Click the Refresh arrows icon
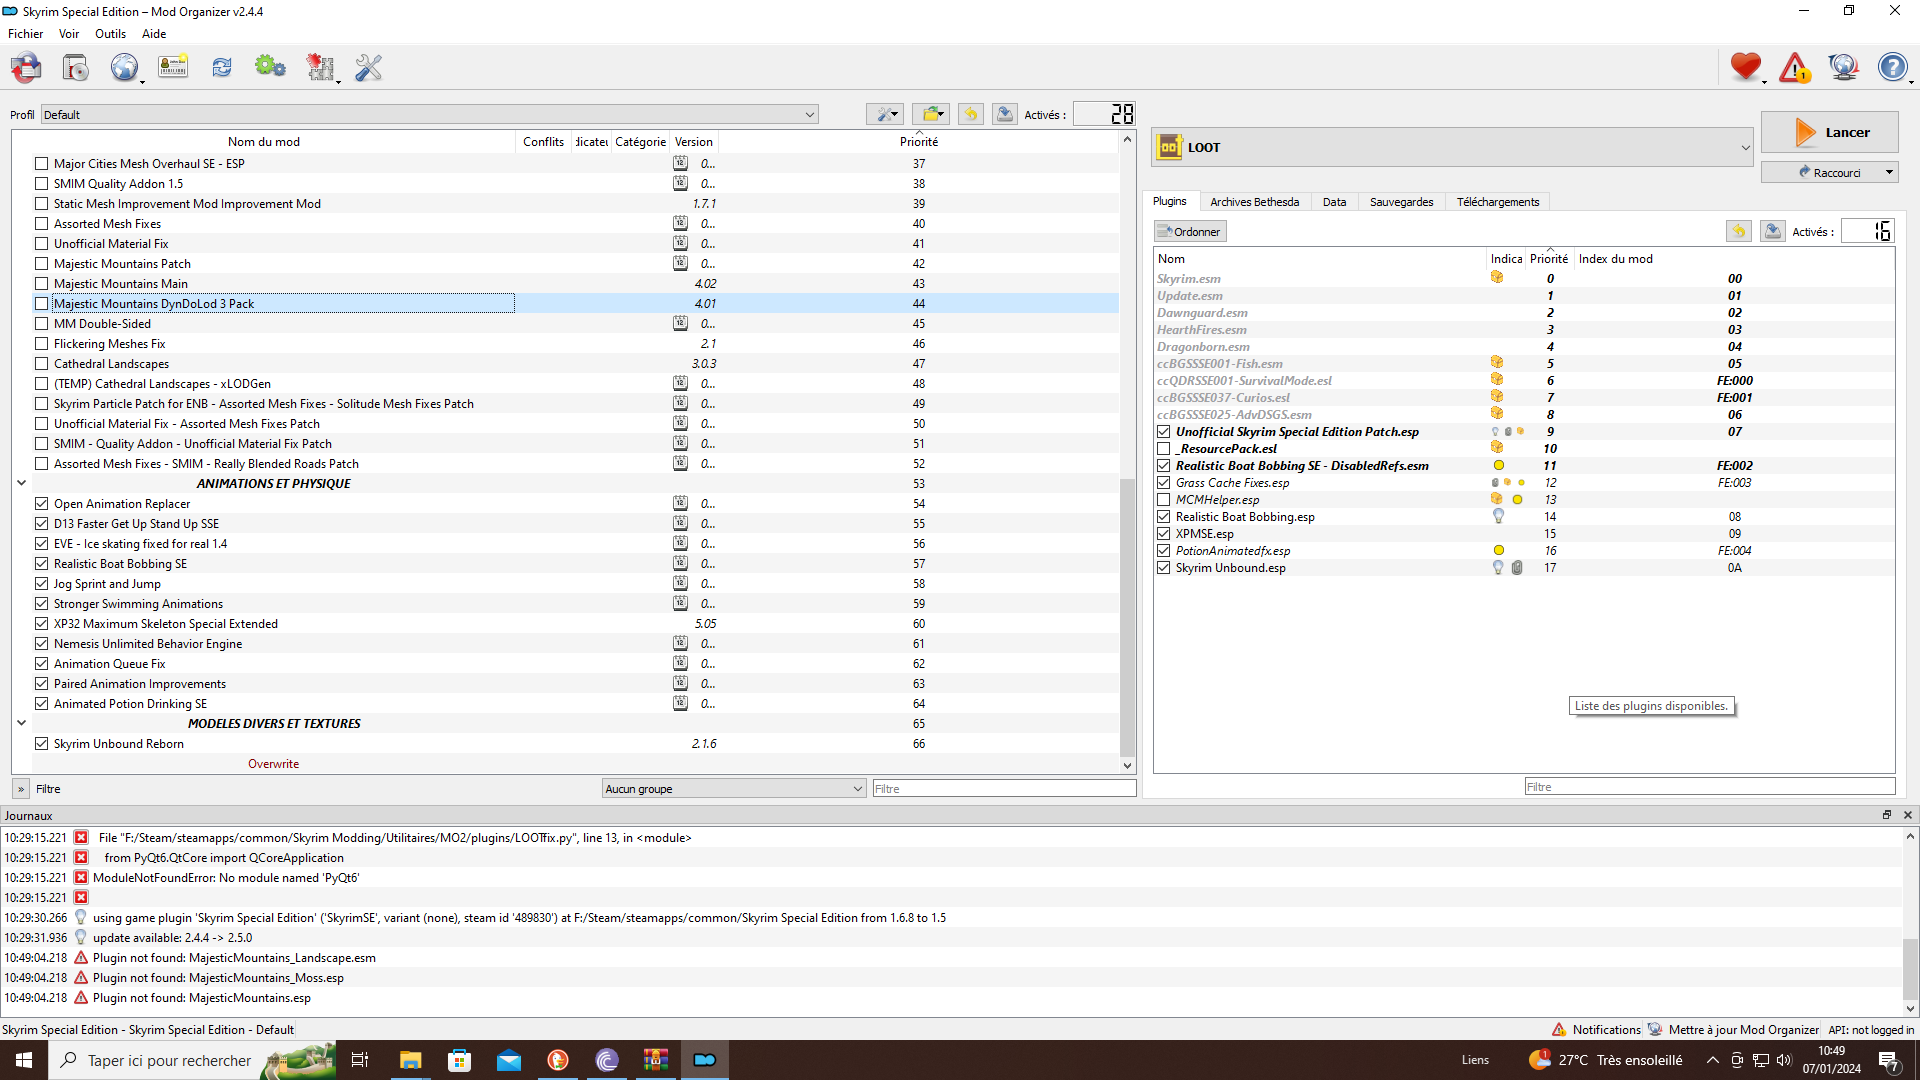Image resolution: width=1920 pixels, height=1080 pixels. [x=222, y=68]
